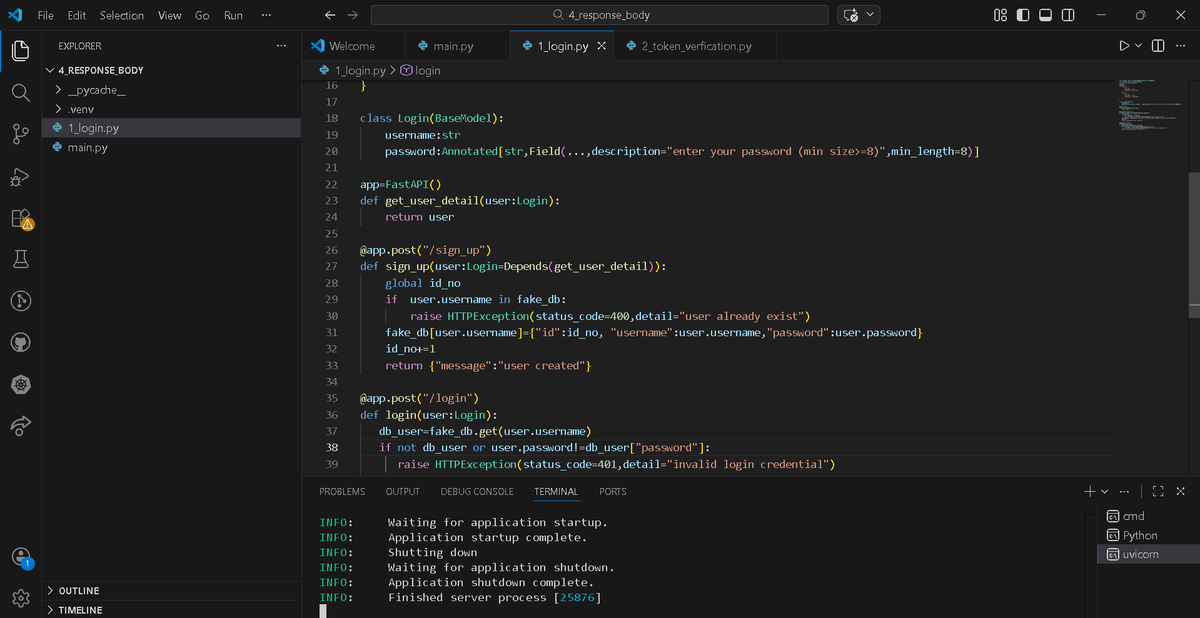The height and width of the screenshot is (618, 1200).
Task: Create new terminal with plus icon
Action: (x=1089, y=491)
